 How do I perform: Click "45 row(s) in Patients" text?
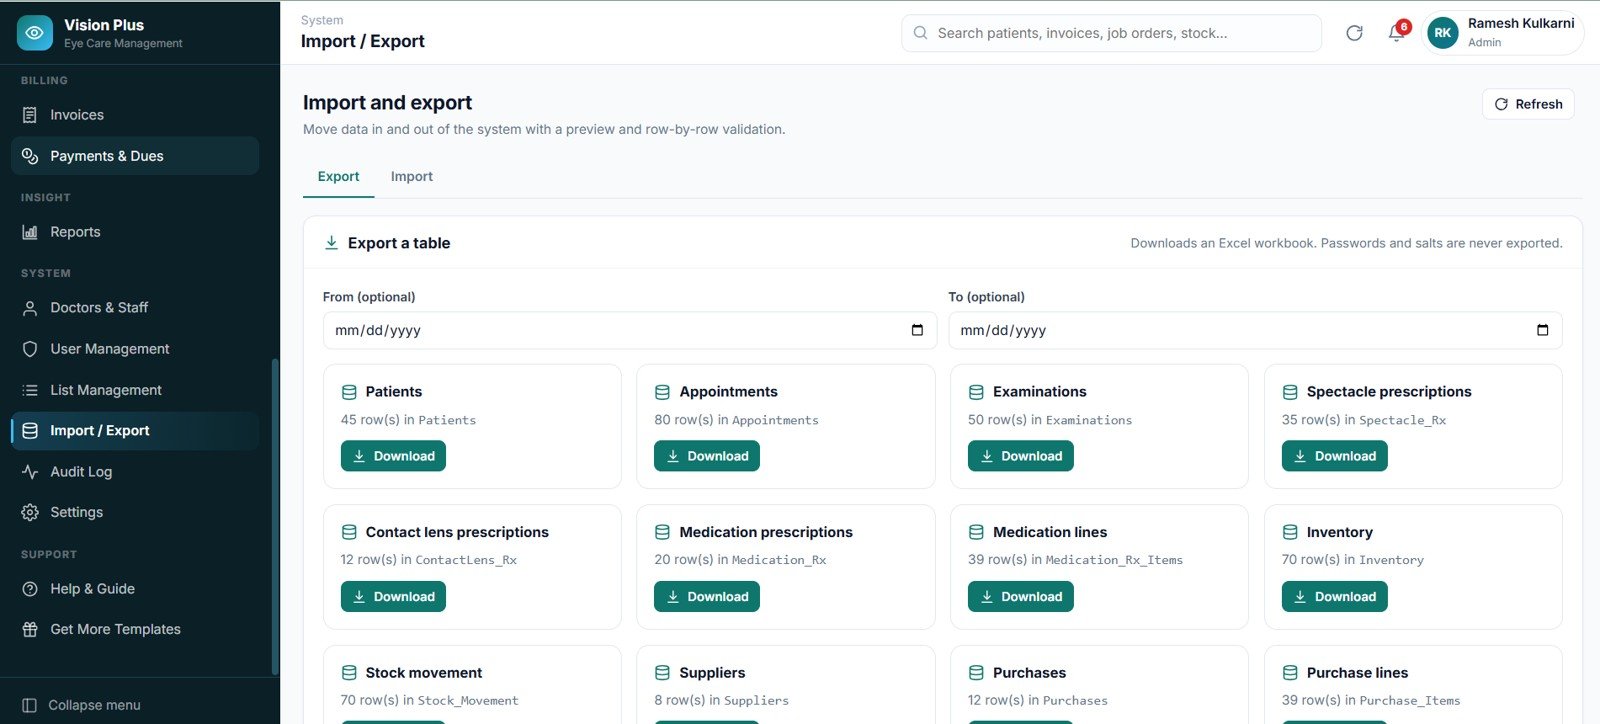pos(408,420)
